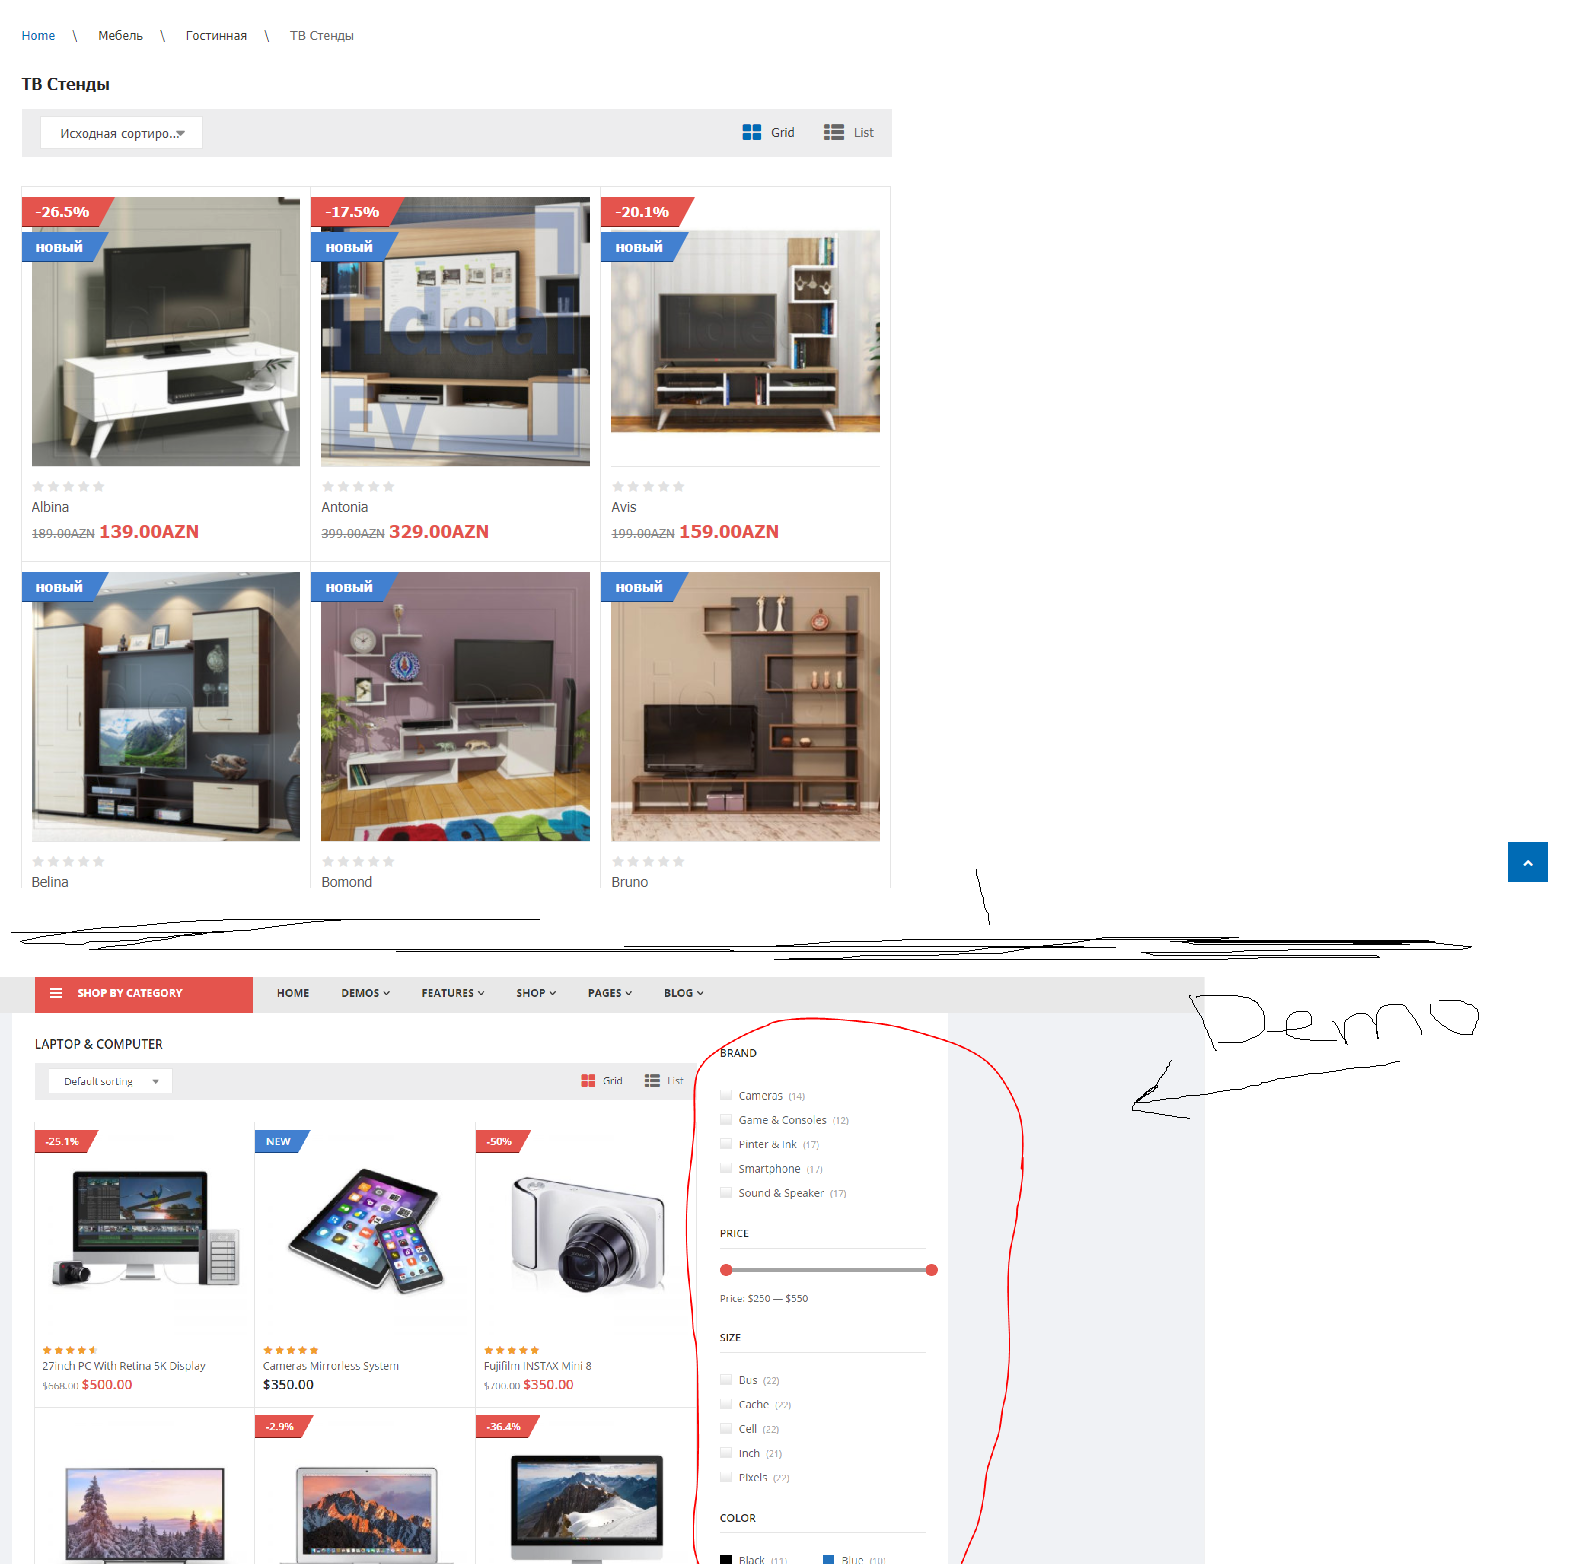Open the Albina TV stand image
Screen dimensions: 1583x1564
click(x=166, y=331)
